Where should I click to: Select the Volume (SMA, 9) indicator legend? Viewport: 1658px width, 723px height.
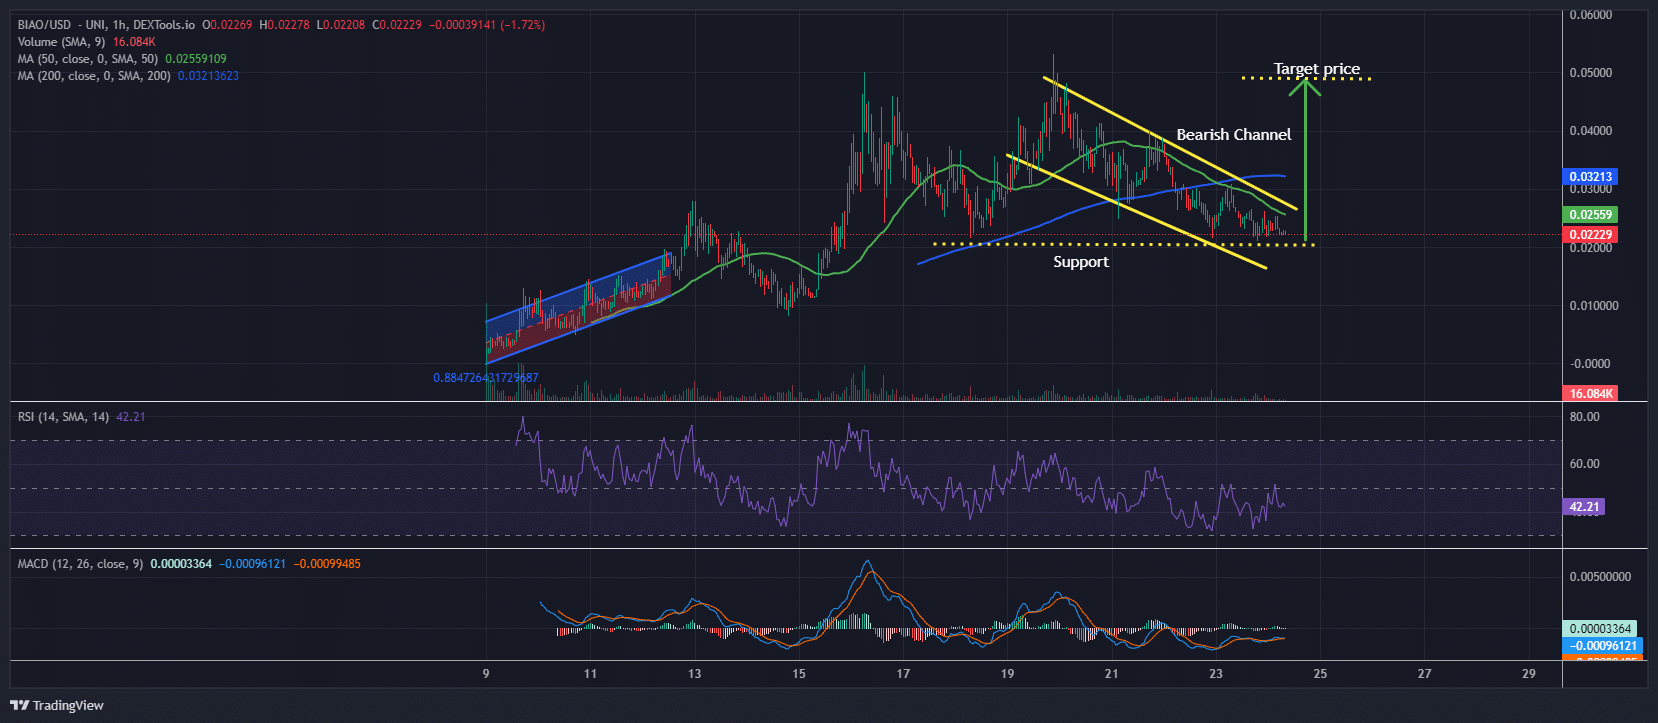(x=61, y=42)
